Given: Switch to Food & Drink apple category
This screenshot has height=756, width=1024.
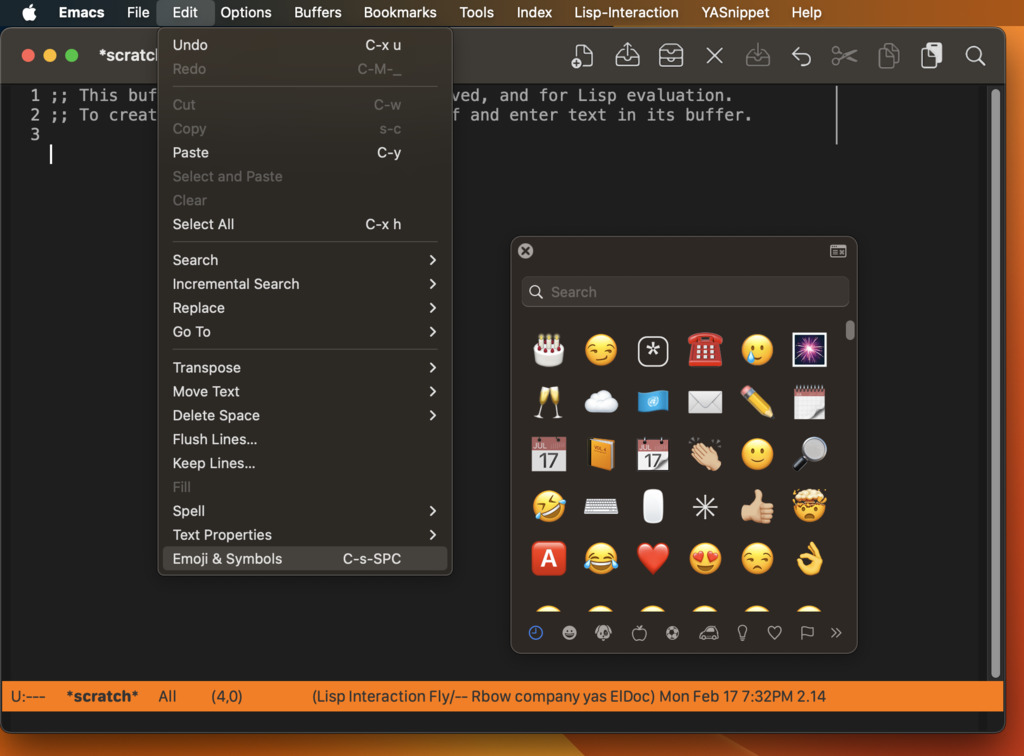Looking at the screenshot, I should tap(639, 633).
